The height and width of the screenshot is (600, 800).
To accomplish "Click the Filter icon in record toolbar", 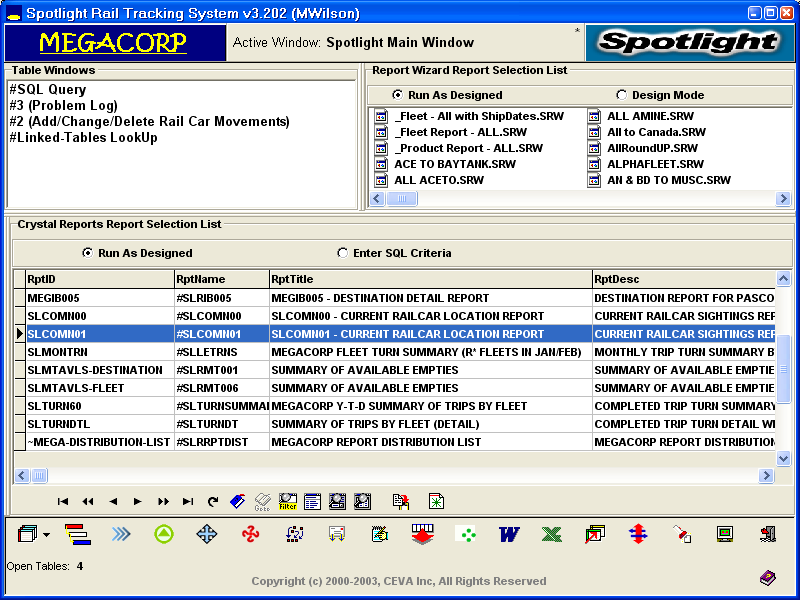I will (x=288, y=502).
